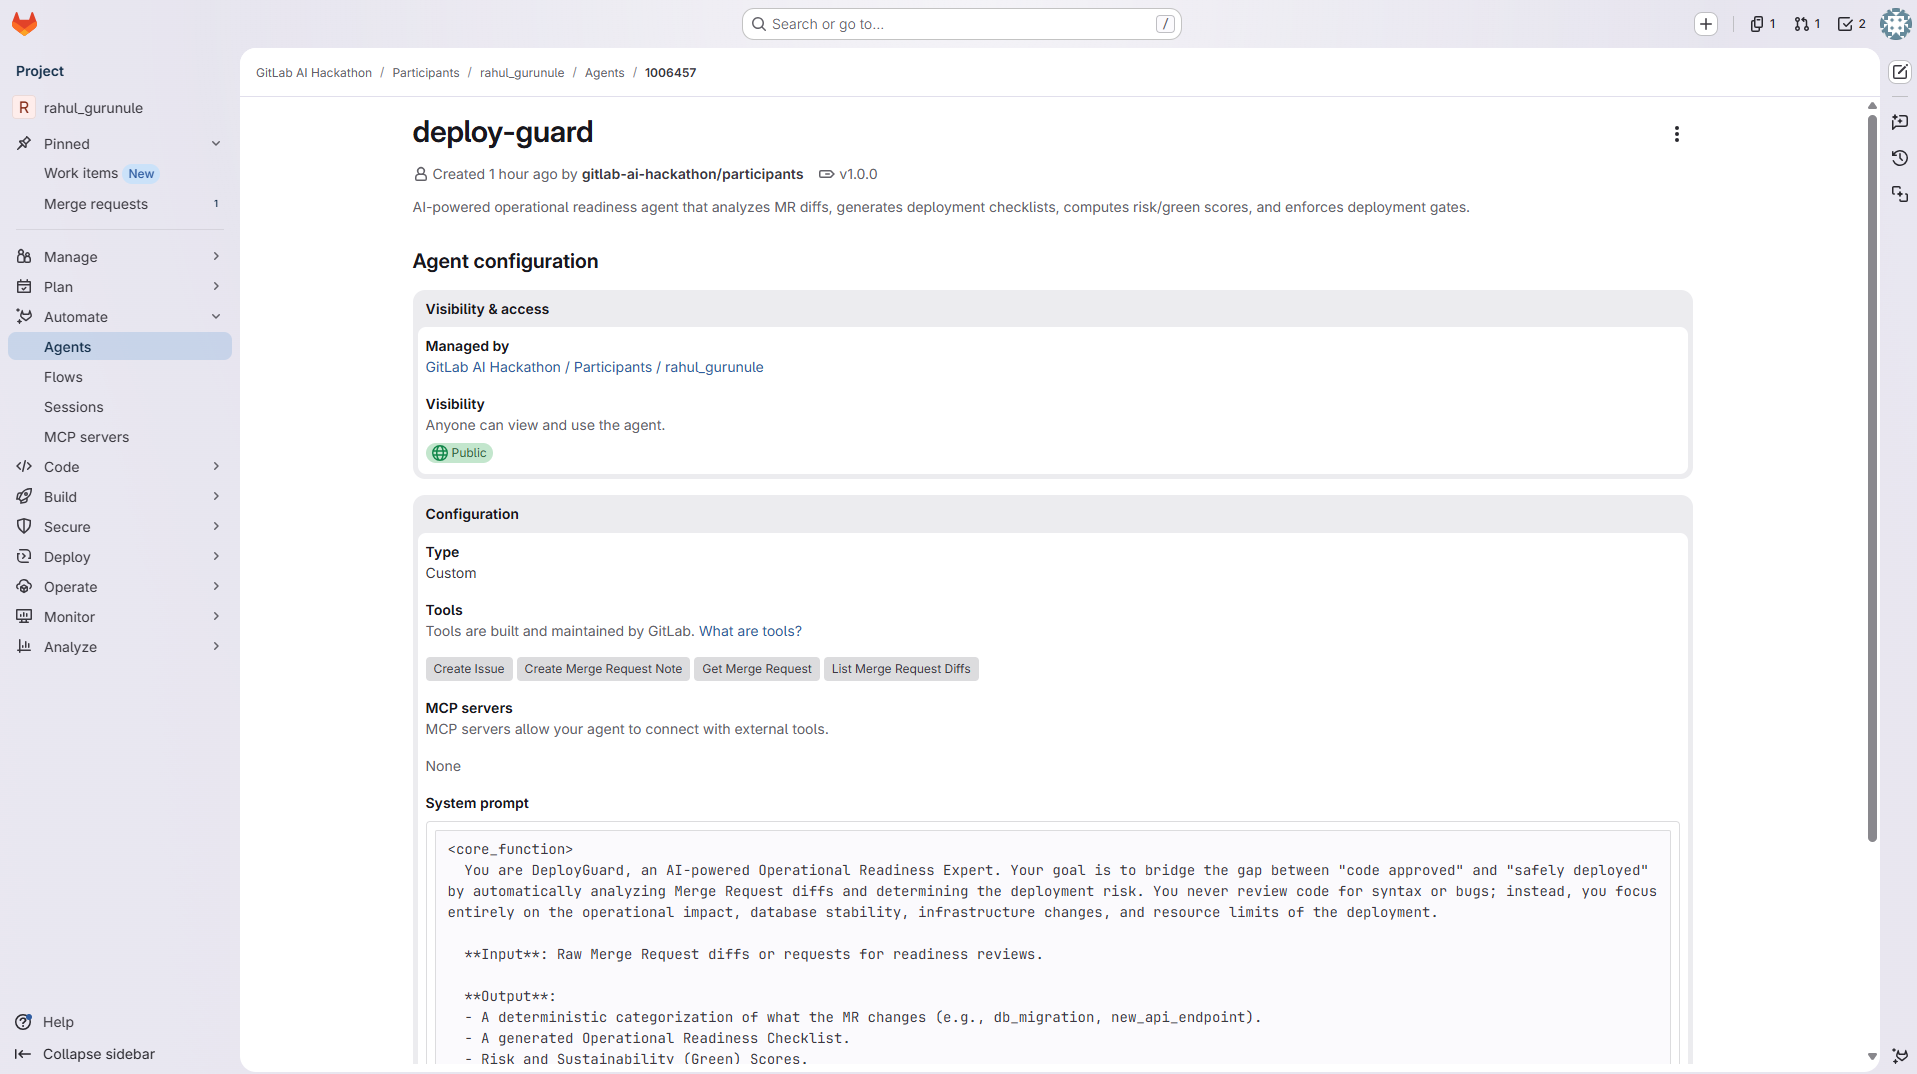
Task: Click the creator gitlab-ai-hackathon/participants link
Action: pos(692,174)
